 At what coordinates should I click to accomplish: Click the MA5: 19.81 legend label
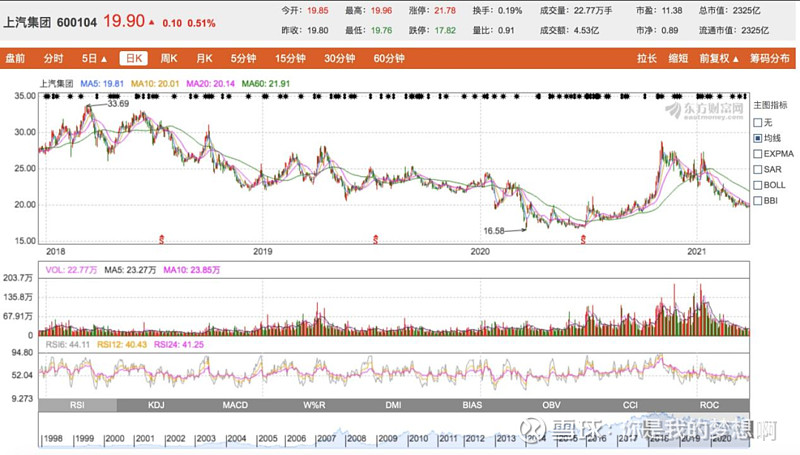pos(102,84)
